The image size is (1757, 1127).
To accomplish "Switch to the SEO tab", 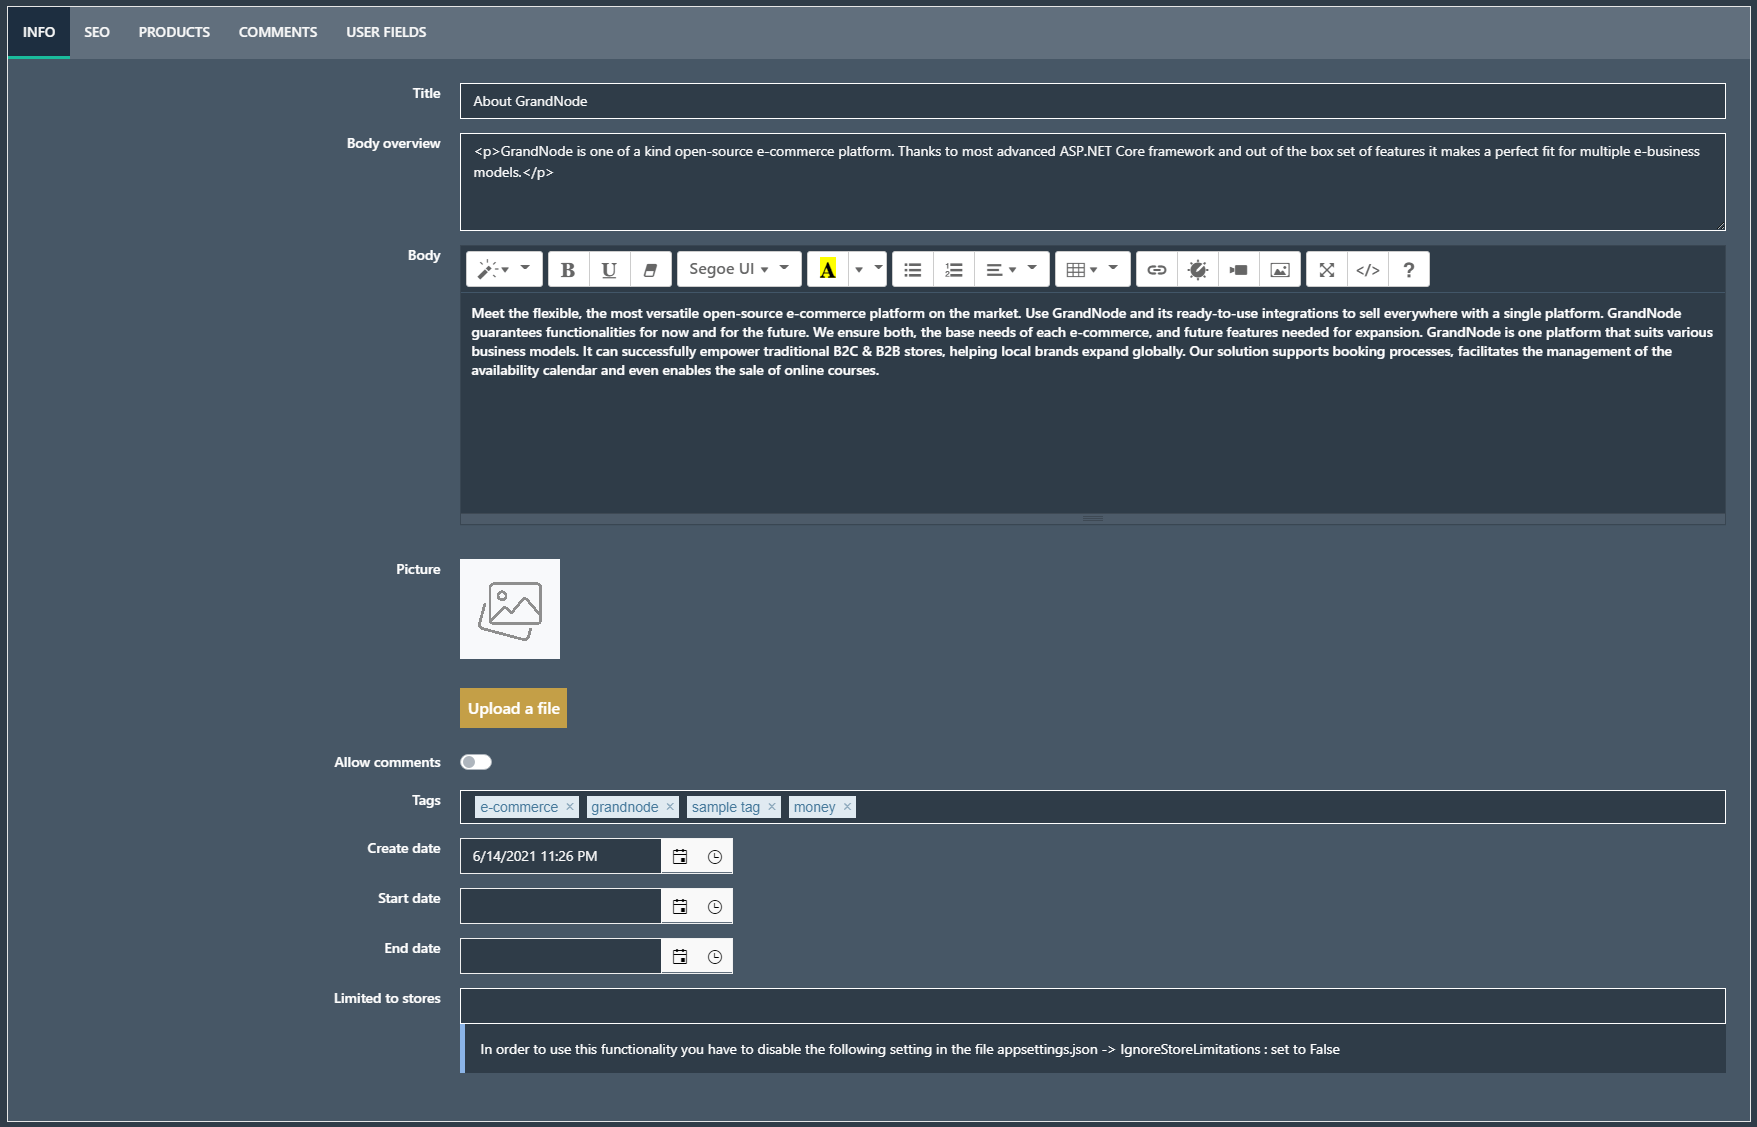I will [97, 32].
